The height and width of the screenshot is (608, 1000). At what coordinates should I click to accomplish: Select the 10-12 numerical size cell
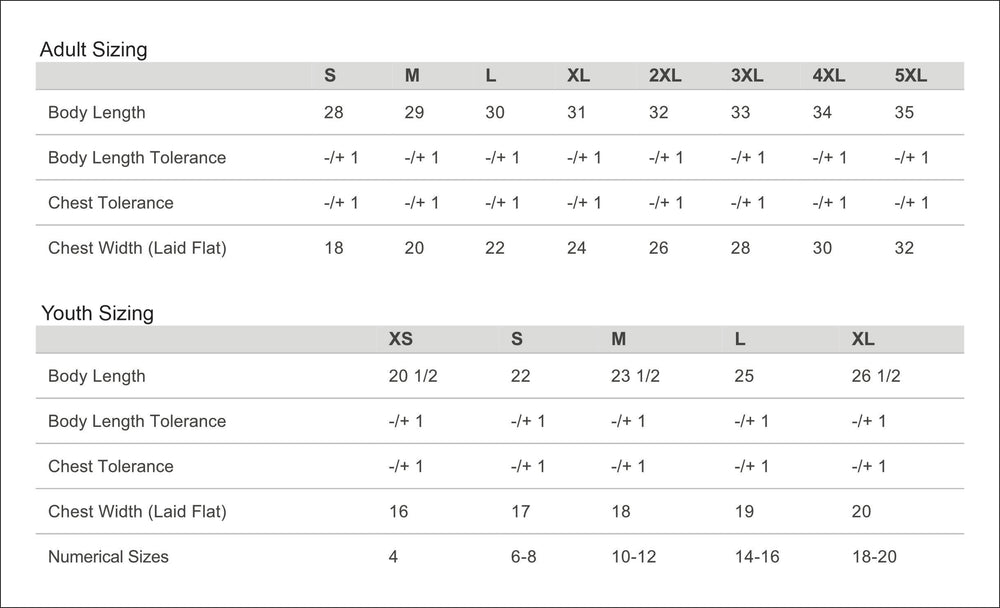(633, 556)
